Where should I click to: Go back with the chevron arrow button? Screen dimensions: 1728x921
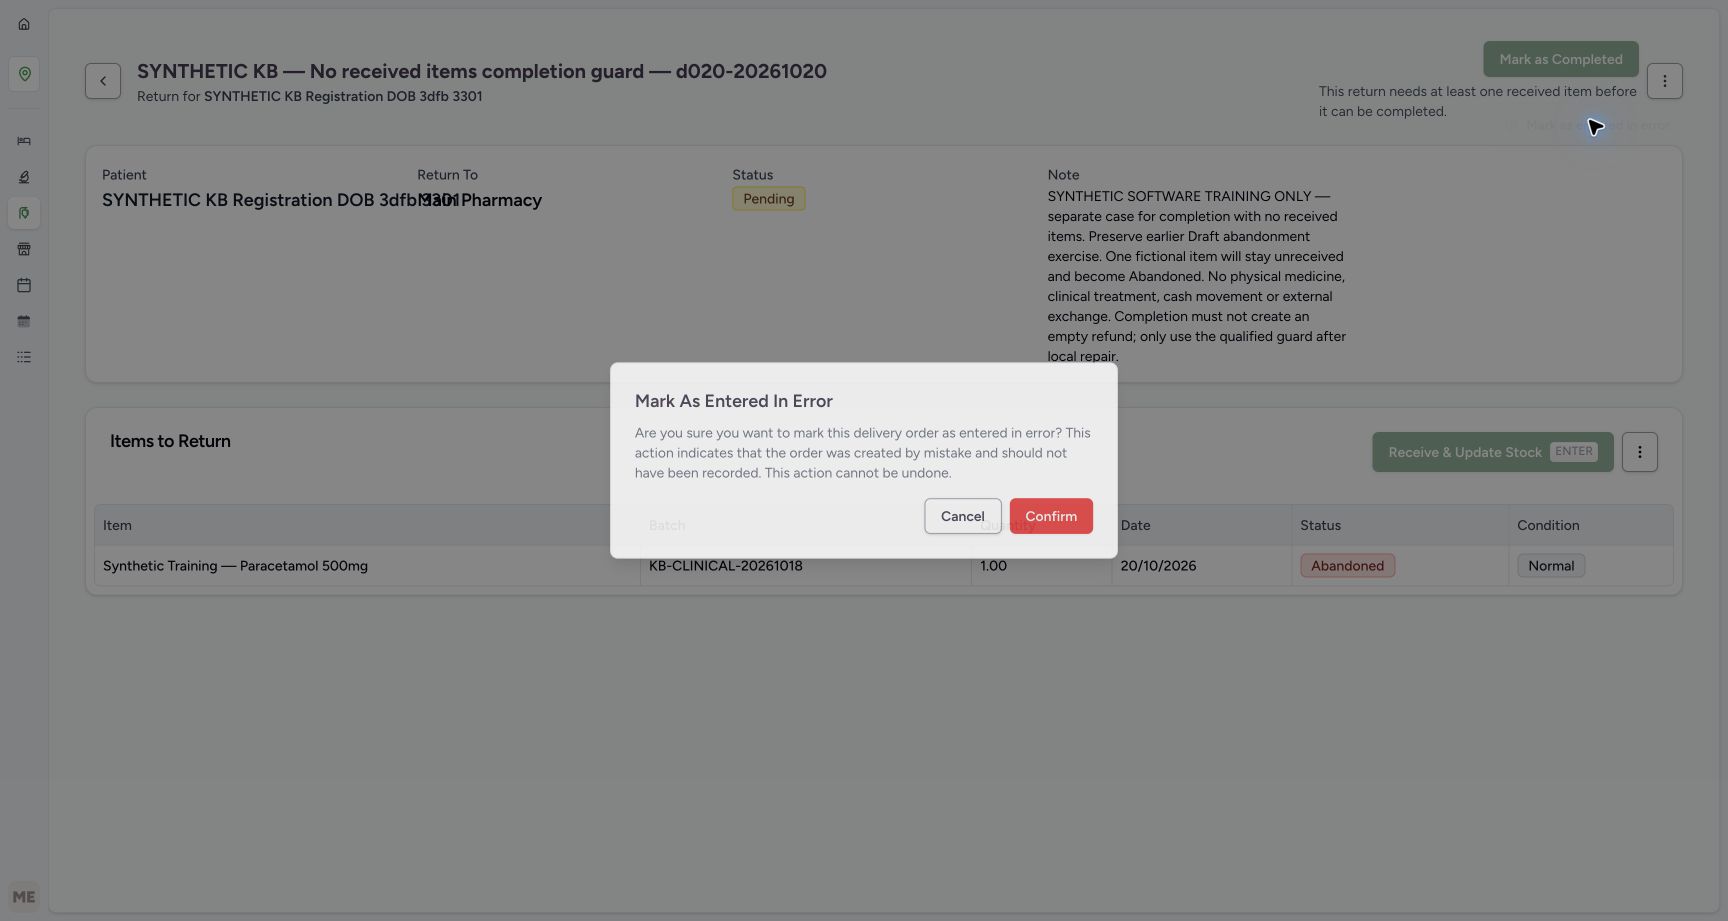click(103, 81)
